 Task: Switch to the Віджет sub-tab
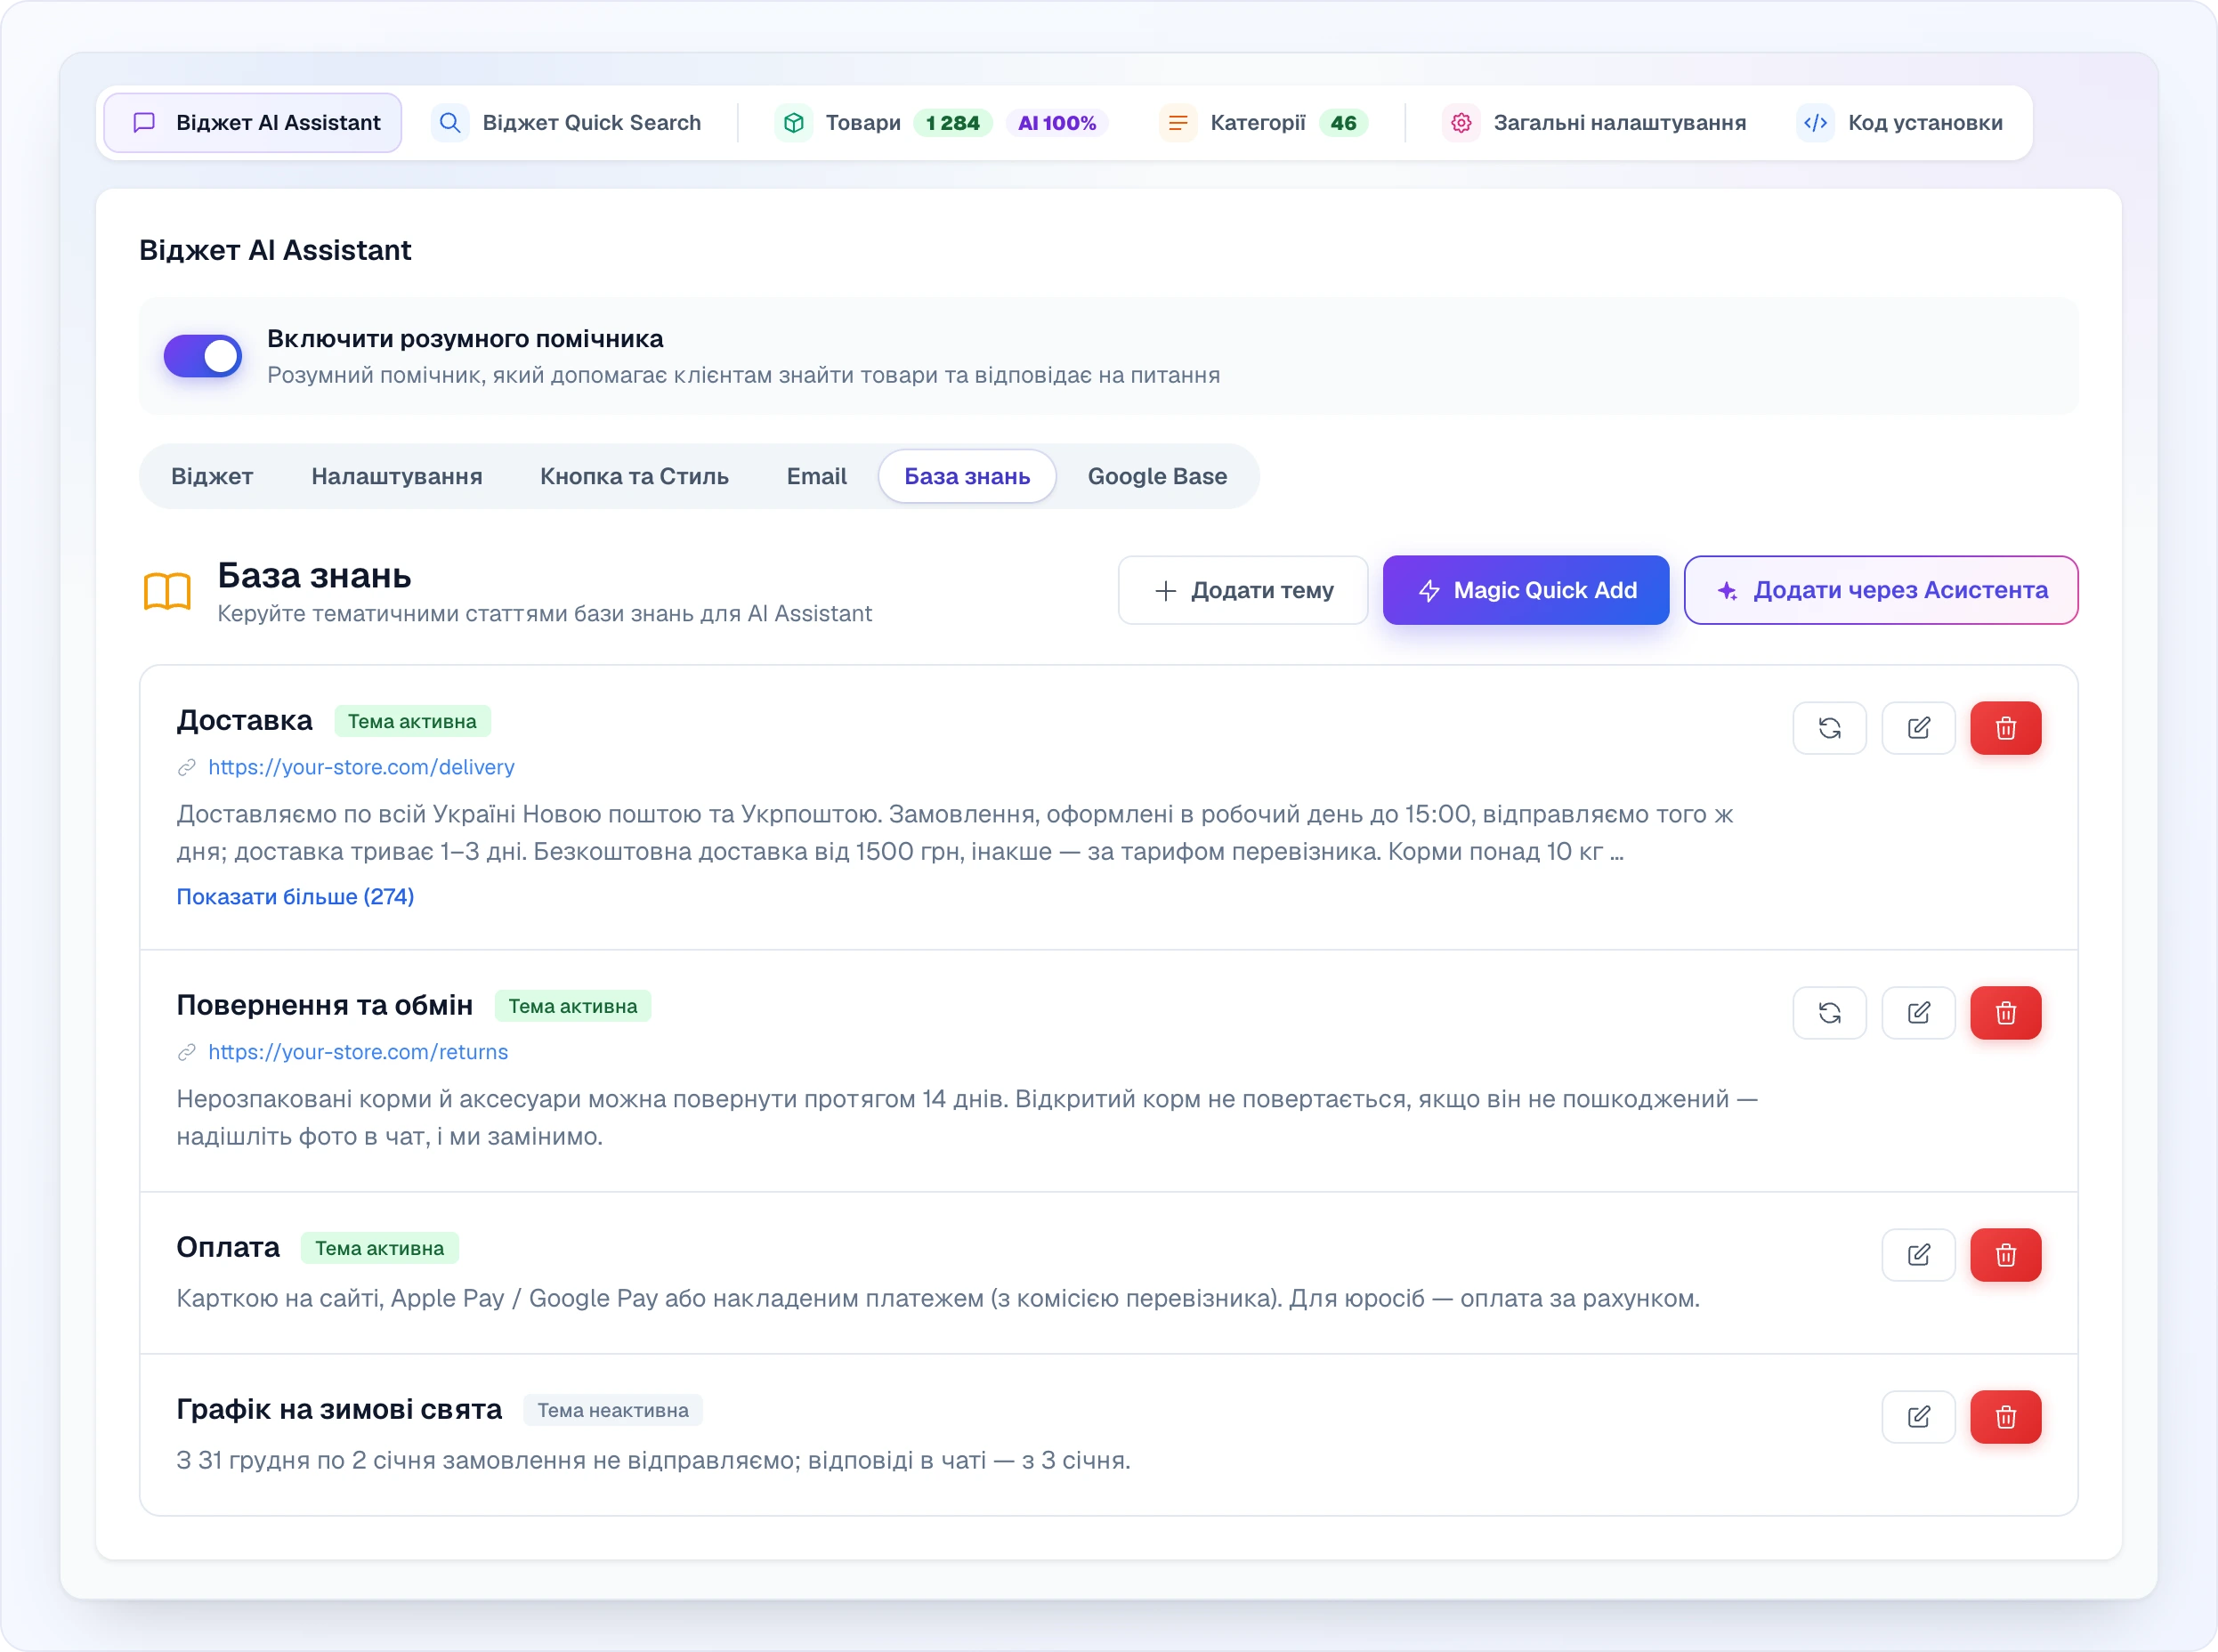(x=212, y=477)
